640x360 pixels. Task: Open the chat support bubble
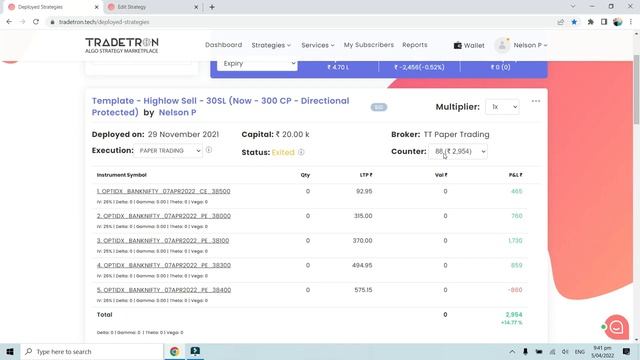point(616,327)
